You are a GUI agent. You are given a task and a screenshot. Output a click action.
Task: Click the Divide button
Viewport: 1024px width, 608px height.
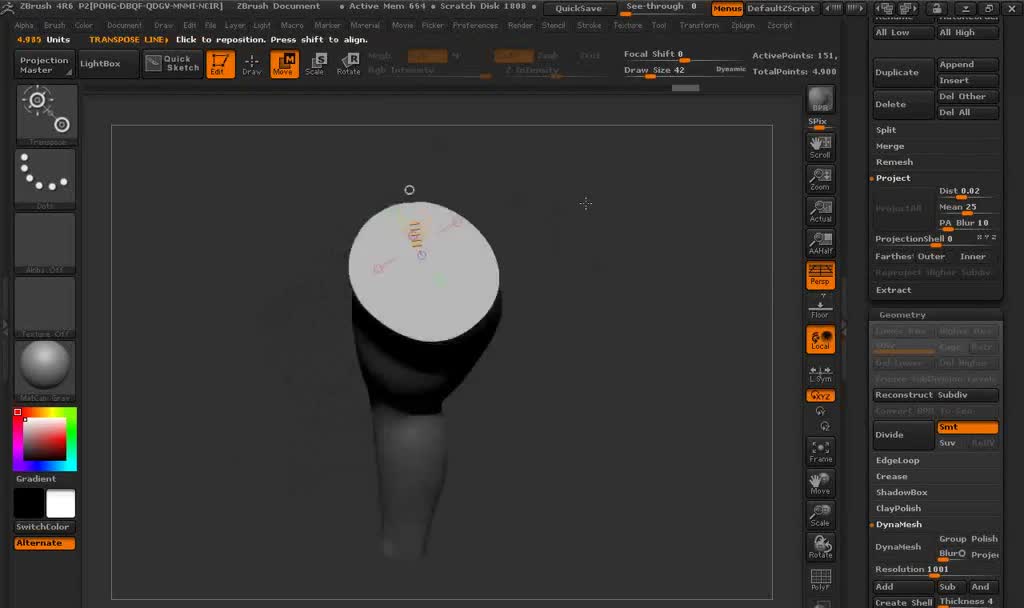pos(903,435)
